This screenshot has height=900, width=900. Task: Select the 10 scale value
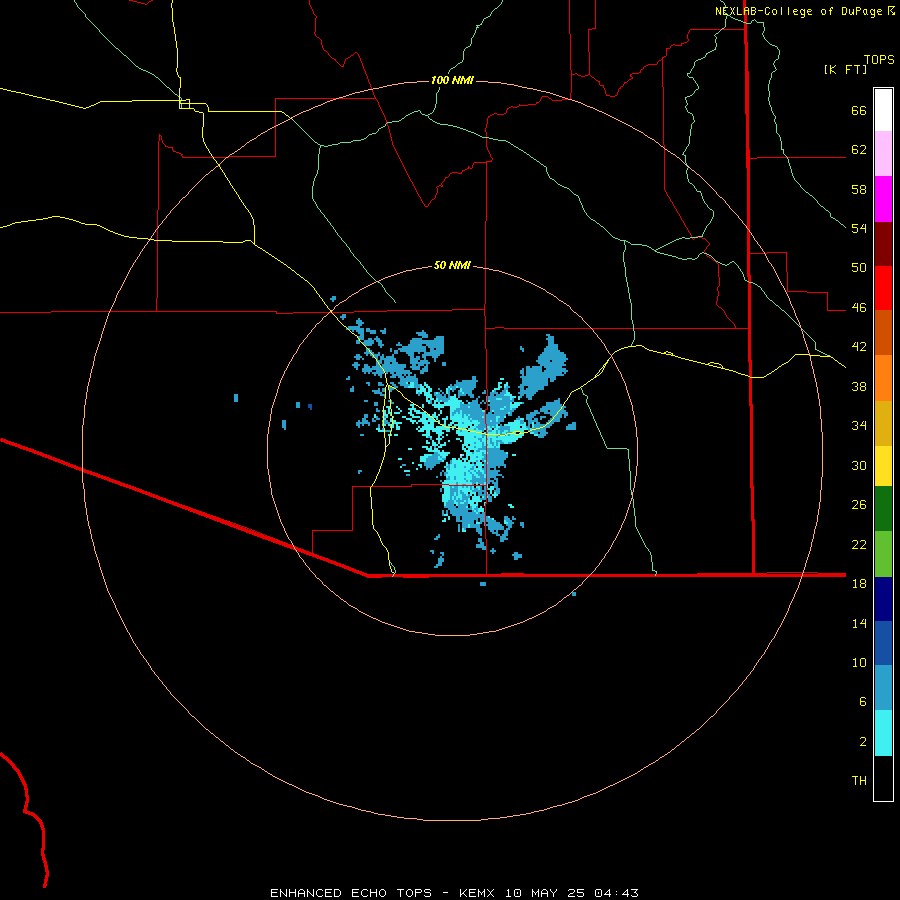pyautogui.click(x=859, y=662)
